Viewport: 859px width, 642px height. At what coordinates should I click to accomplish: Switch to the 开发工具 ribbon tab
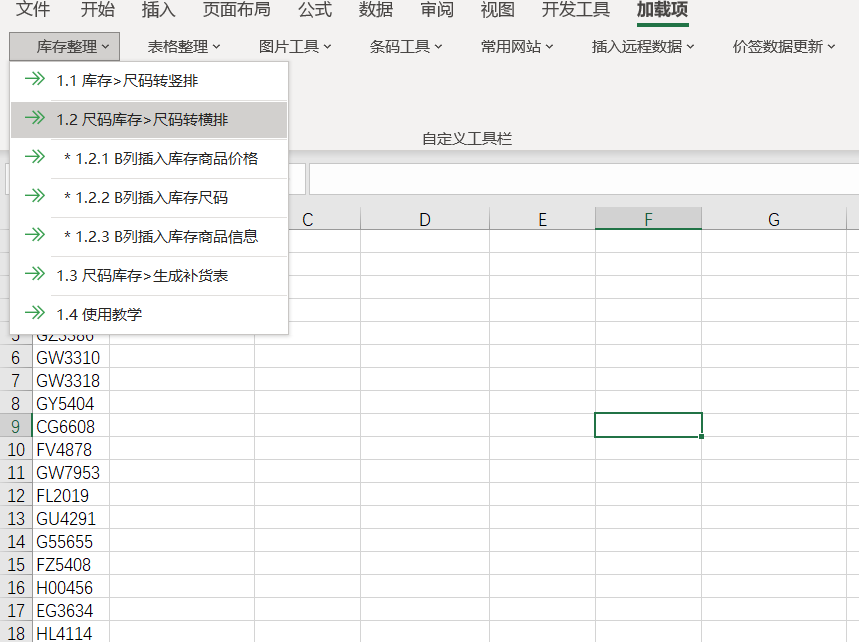[575, 9]
